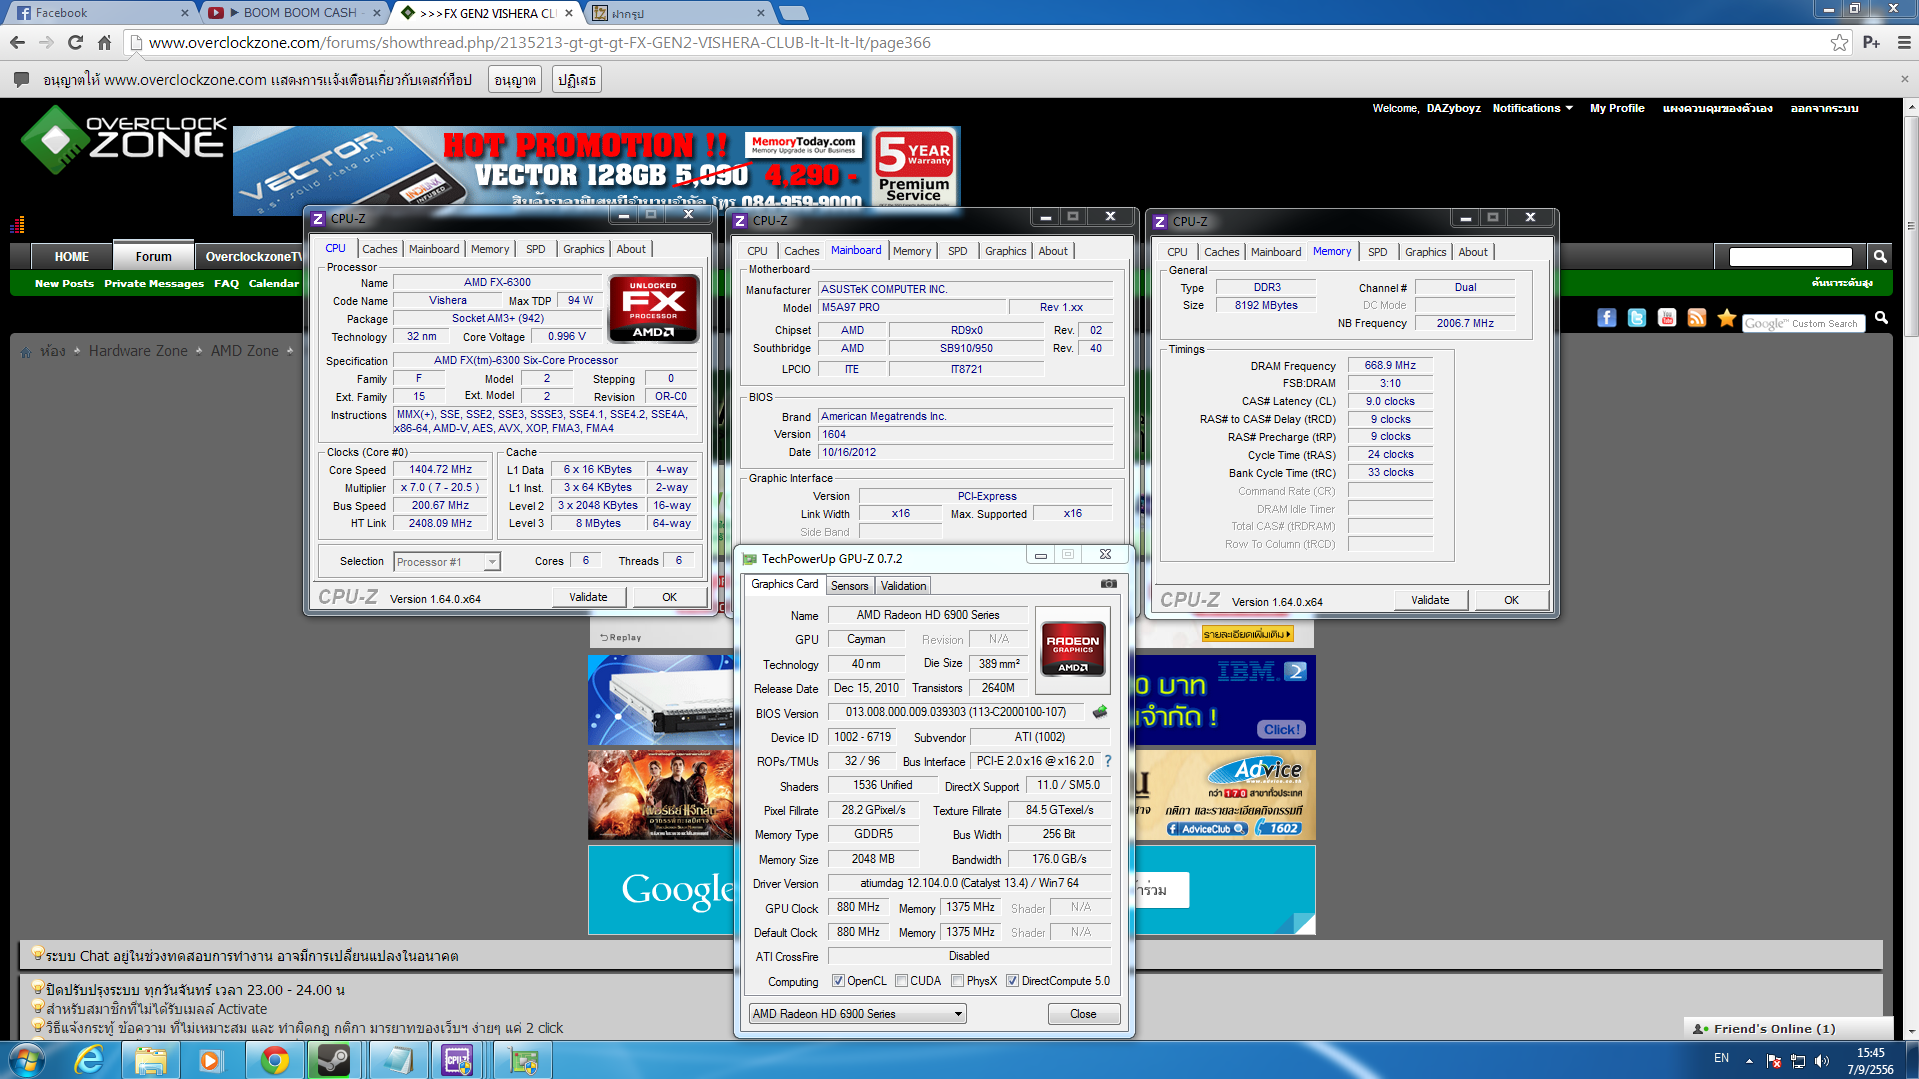Screen dimensions: 1919x1079
Task: Switch to the BOOM BOOM CASH browser tab
Action: 296,13
